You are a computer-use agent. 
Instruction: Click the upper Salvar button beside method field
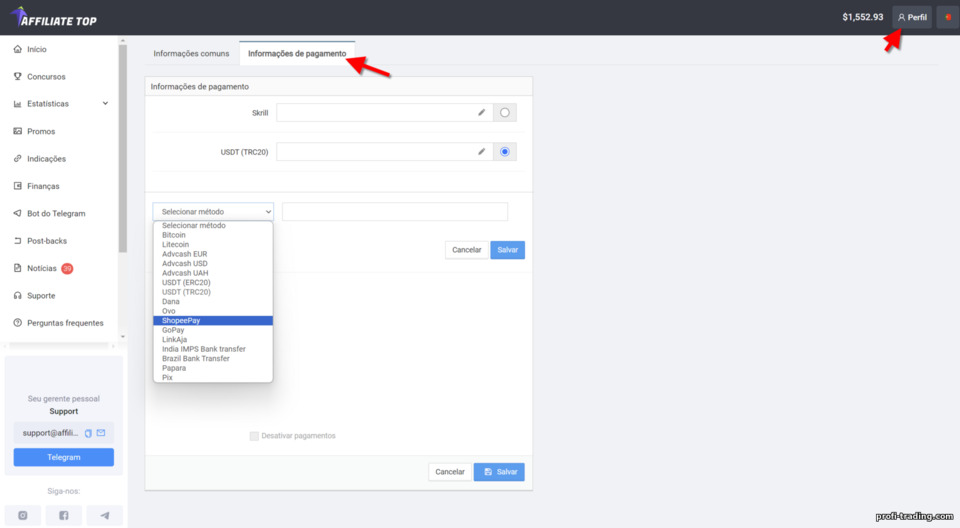coord(508,250)
